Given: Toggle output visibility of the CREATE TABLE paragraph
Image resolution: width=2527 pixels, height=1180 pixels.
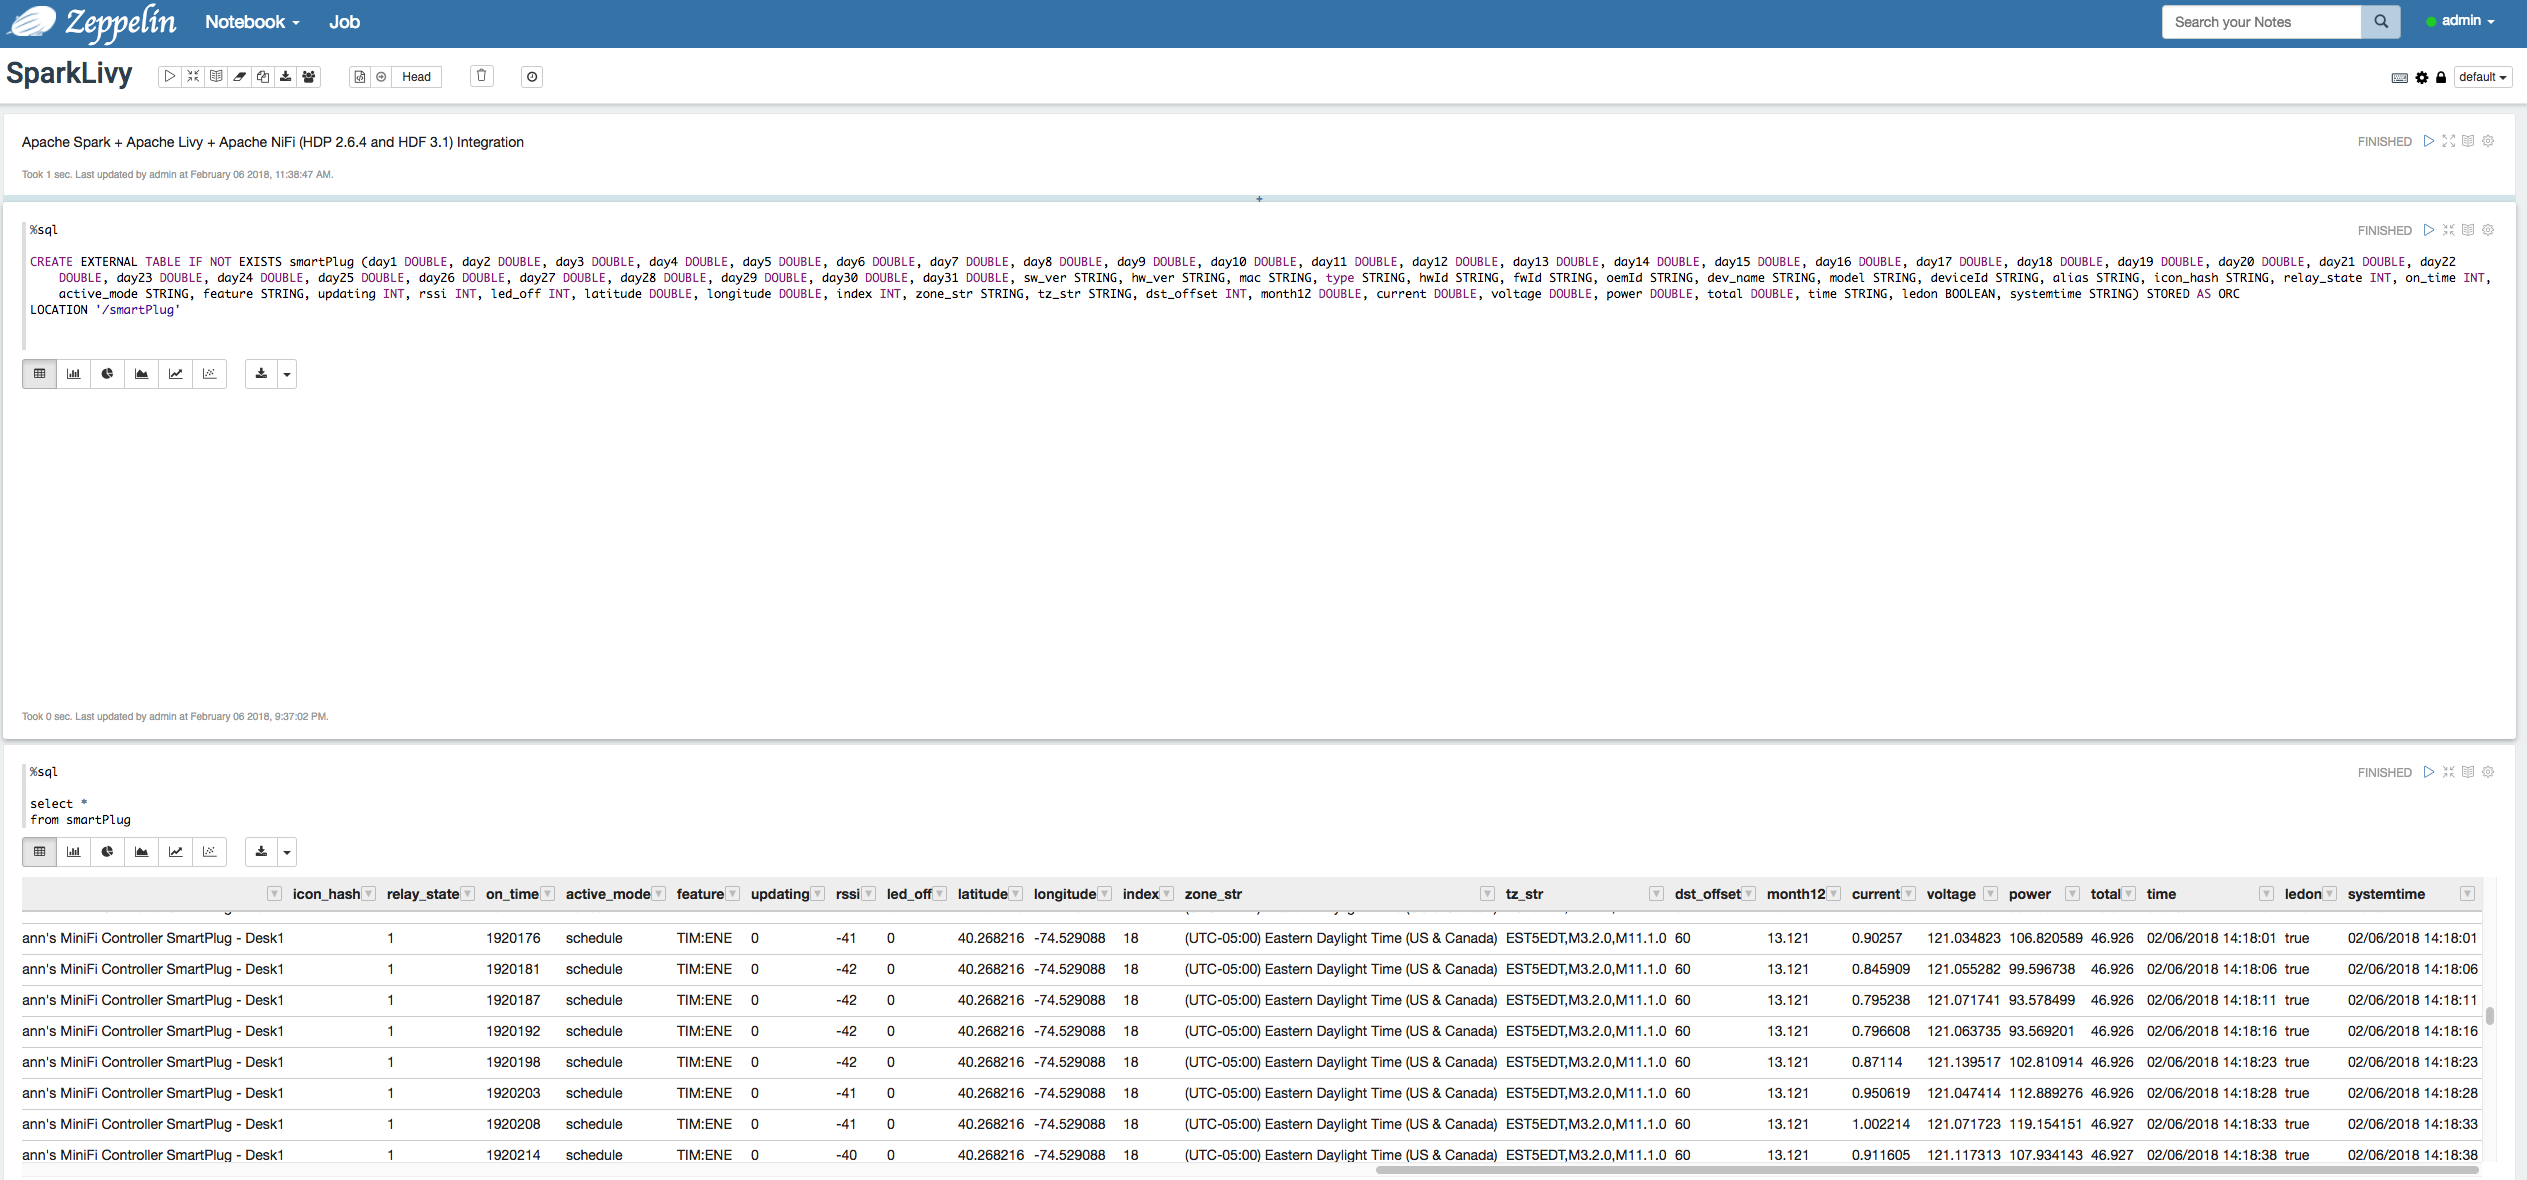Looking at the screenshot, I should [x=2468, y=230].
